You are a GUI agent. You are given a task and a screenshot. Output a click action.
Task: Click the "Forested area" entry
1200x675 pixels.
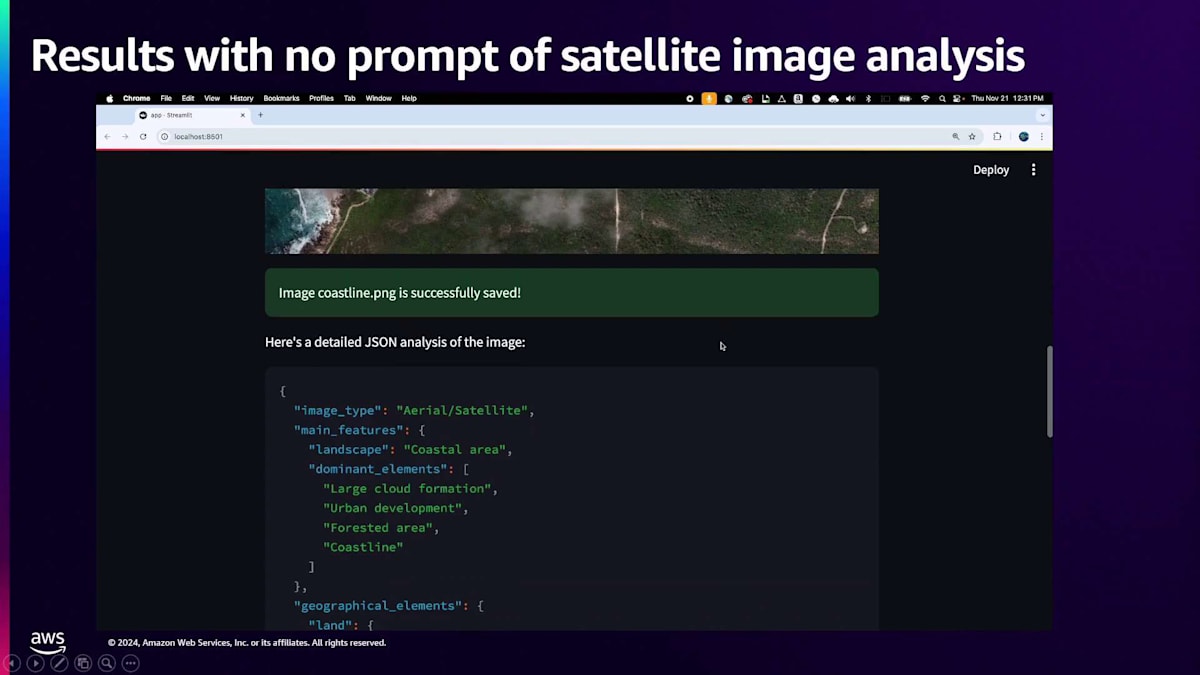pos(378,527)
